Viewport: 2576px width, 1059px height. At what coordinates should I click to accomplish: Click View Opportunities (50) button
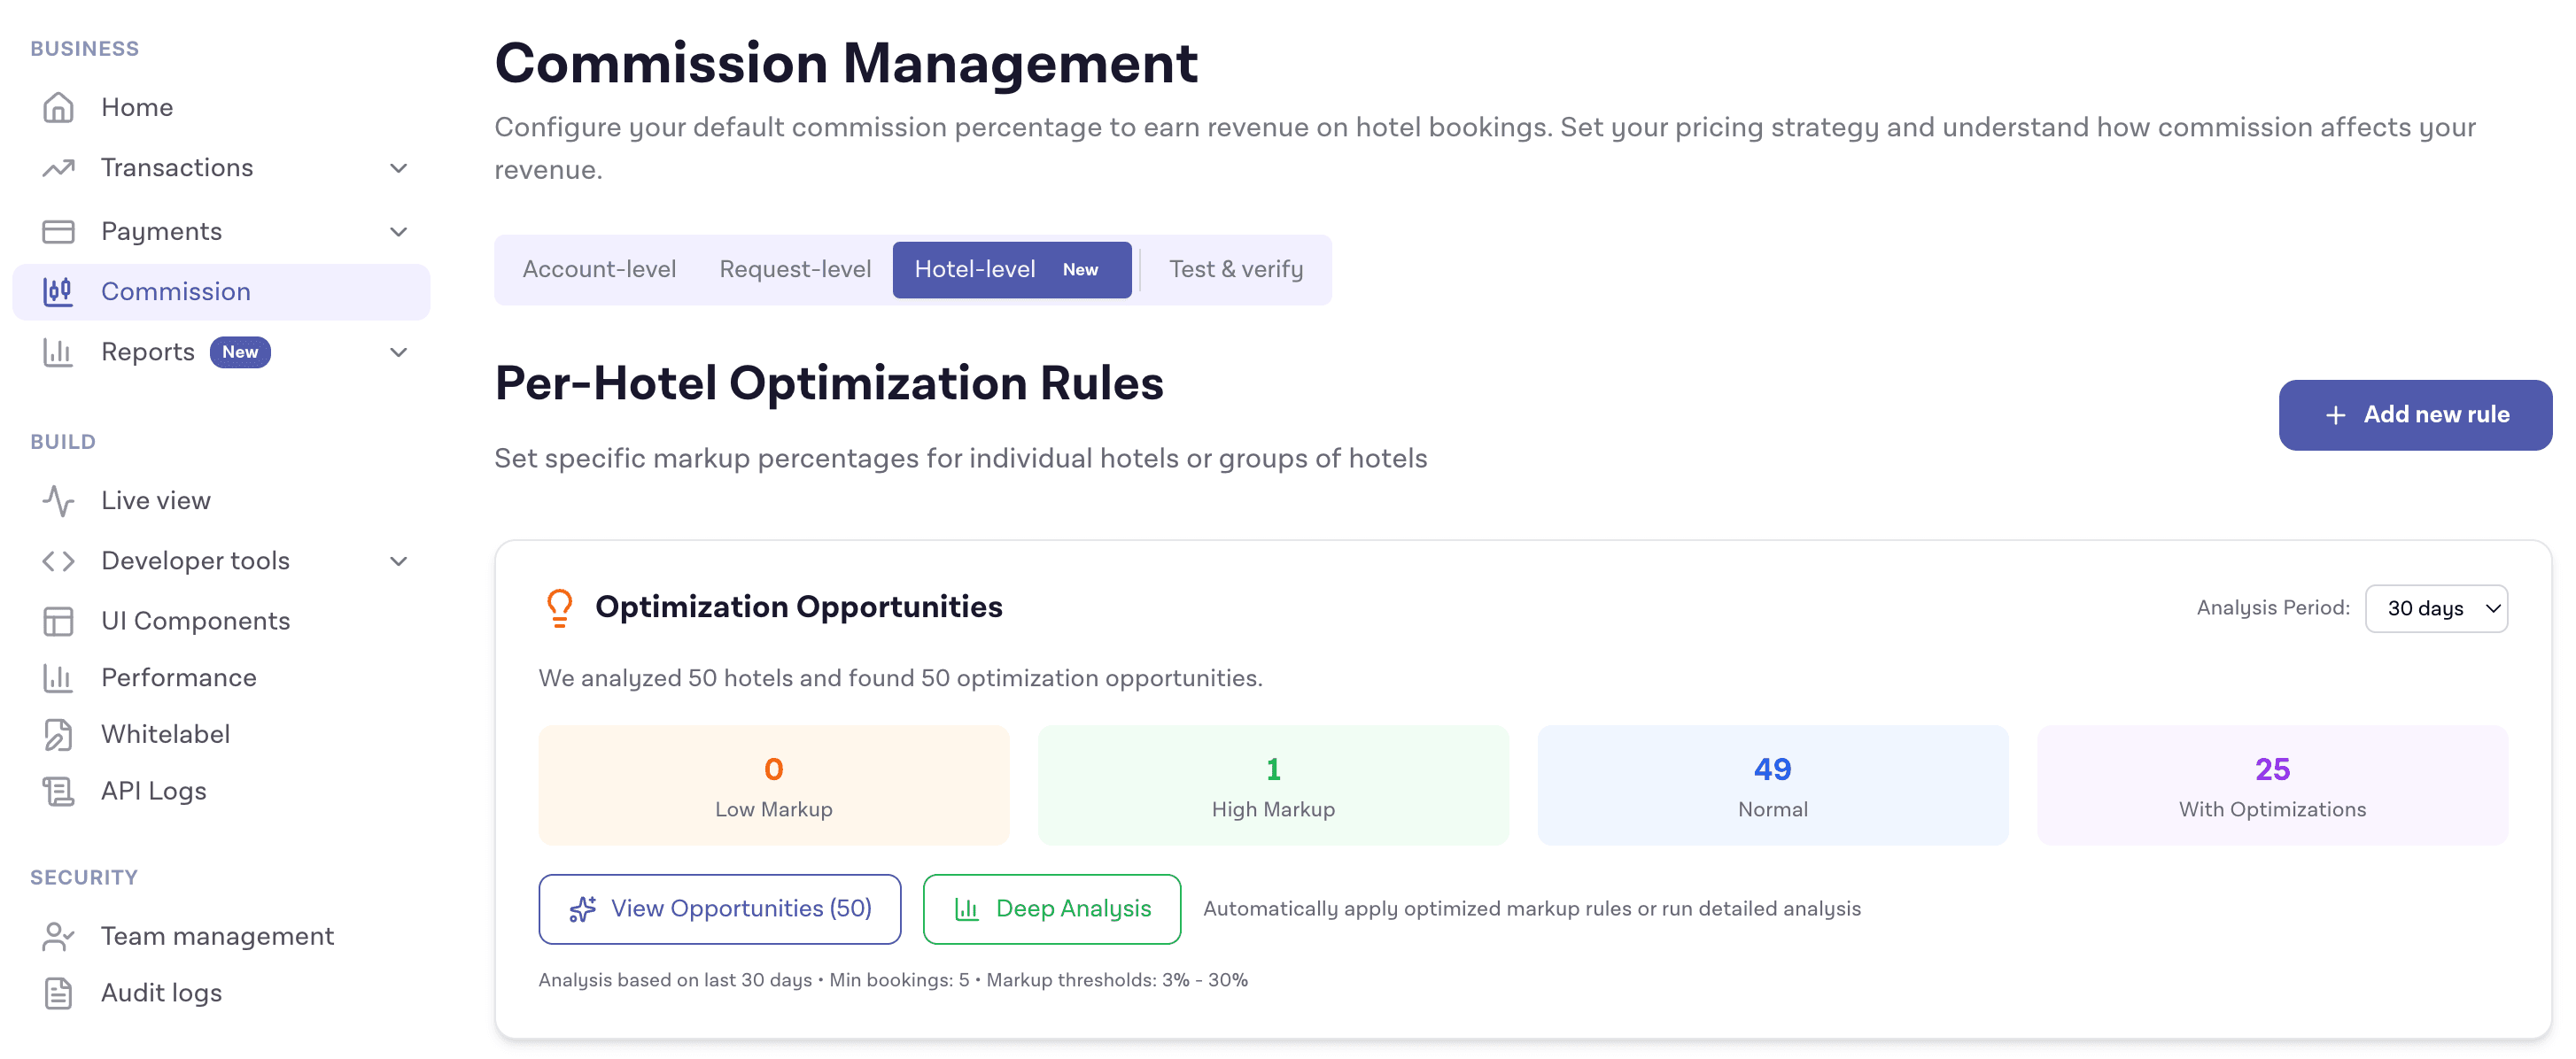coord(719,909)
